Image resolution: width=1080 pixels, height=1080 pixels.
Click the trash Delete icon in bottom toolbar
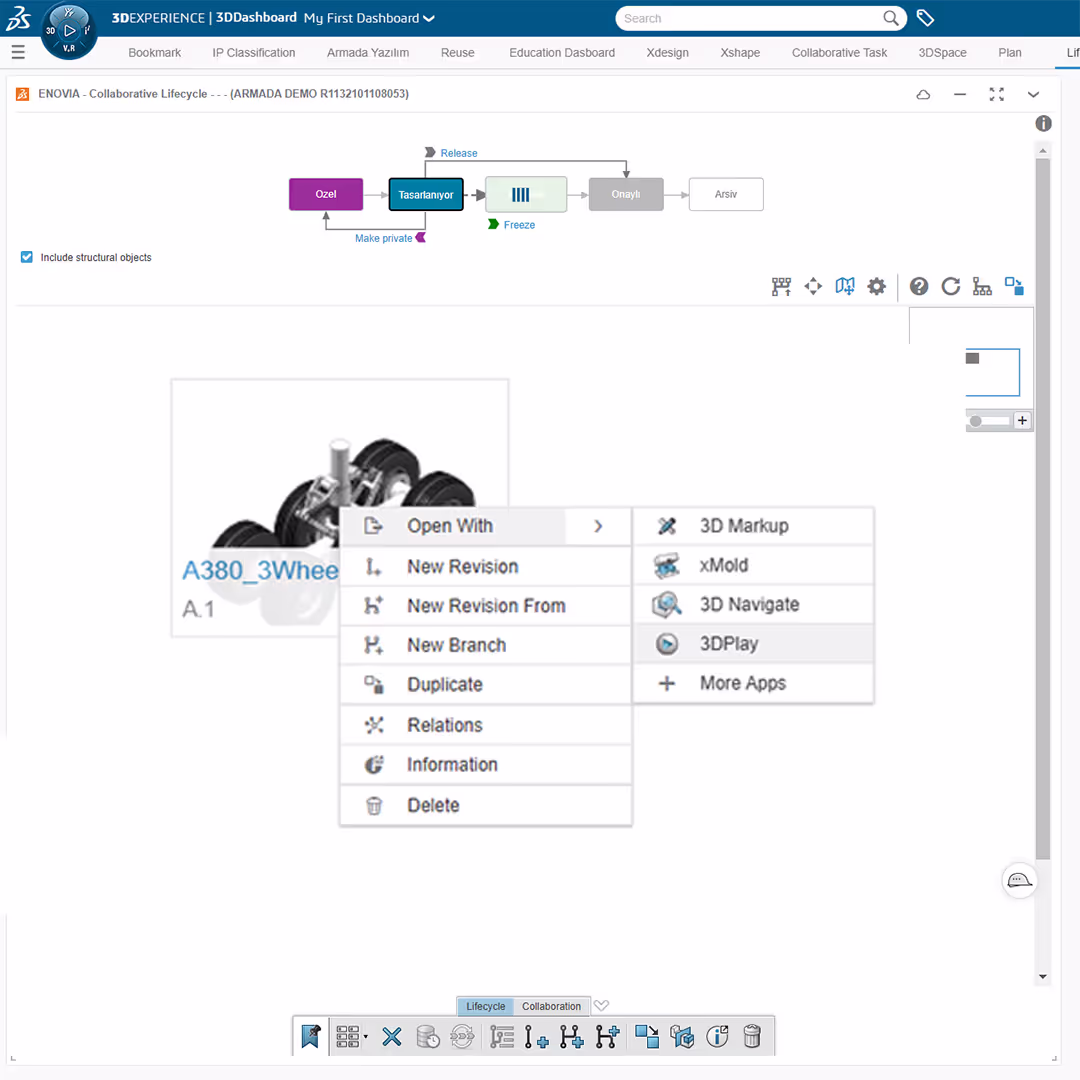(752, 1037)
